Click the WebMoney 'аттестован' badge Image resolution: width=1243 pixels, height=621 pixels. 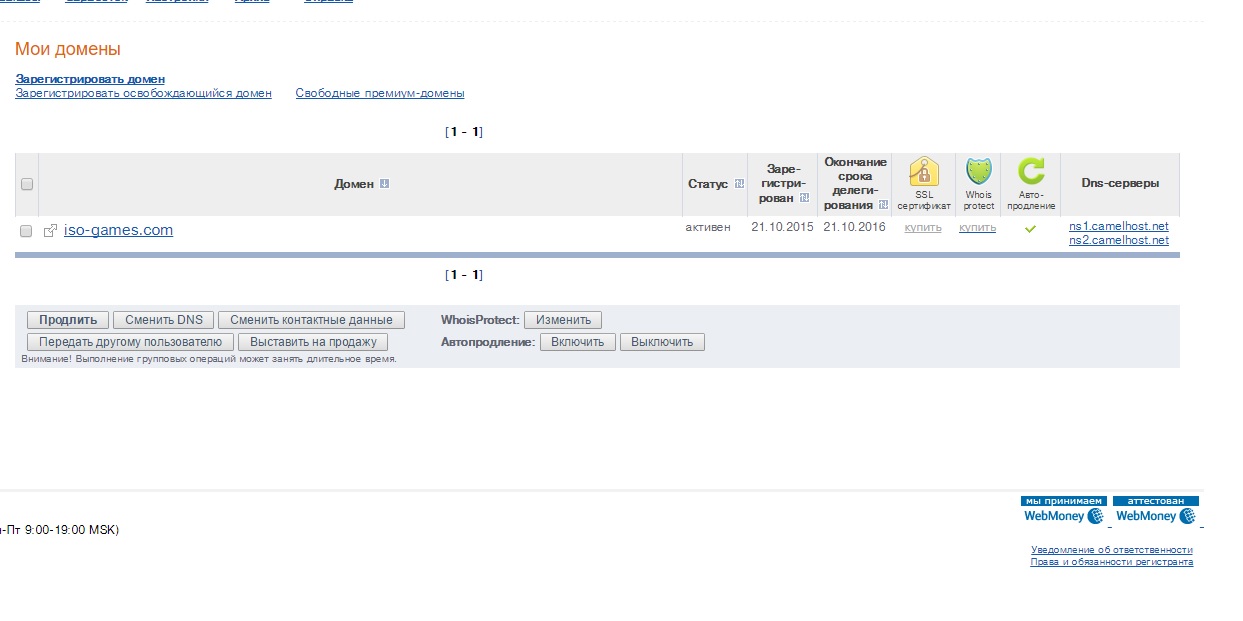point(1155,510)
